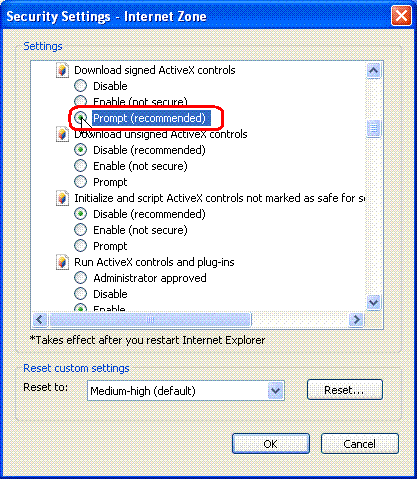This screenshot has width=417, height=479.
Task: Click the Run ActiveX controls and plug-ins icon
Action: click(x=62, y=262)
